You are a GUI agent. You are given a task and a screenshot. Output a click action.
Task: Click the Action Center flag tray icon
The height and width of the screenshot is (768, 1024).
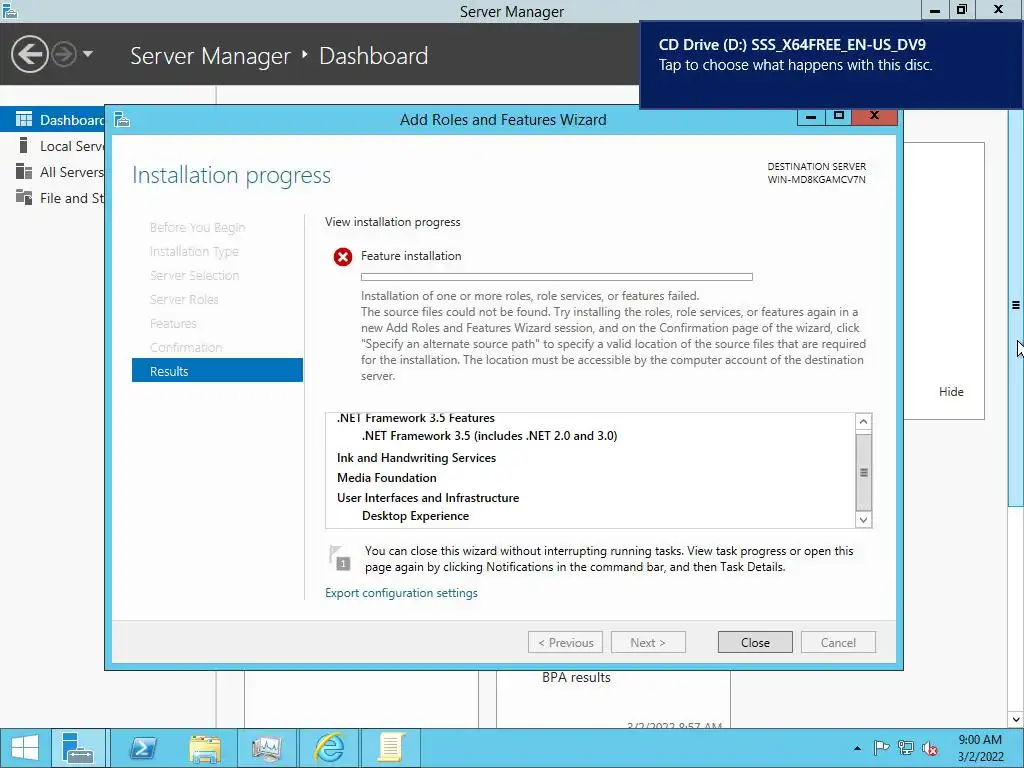point(881,748)
